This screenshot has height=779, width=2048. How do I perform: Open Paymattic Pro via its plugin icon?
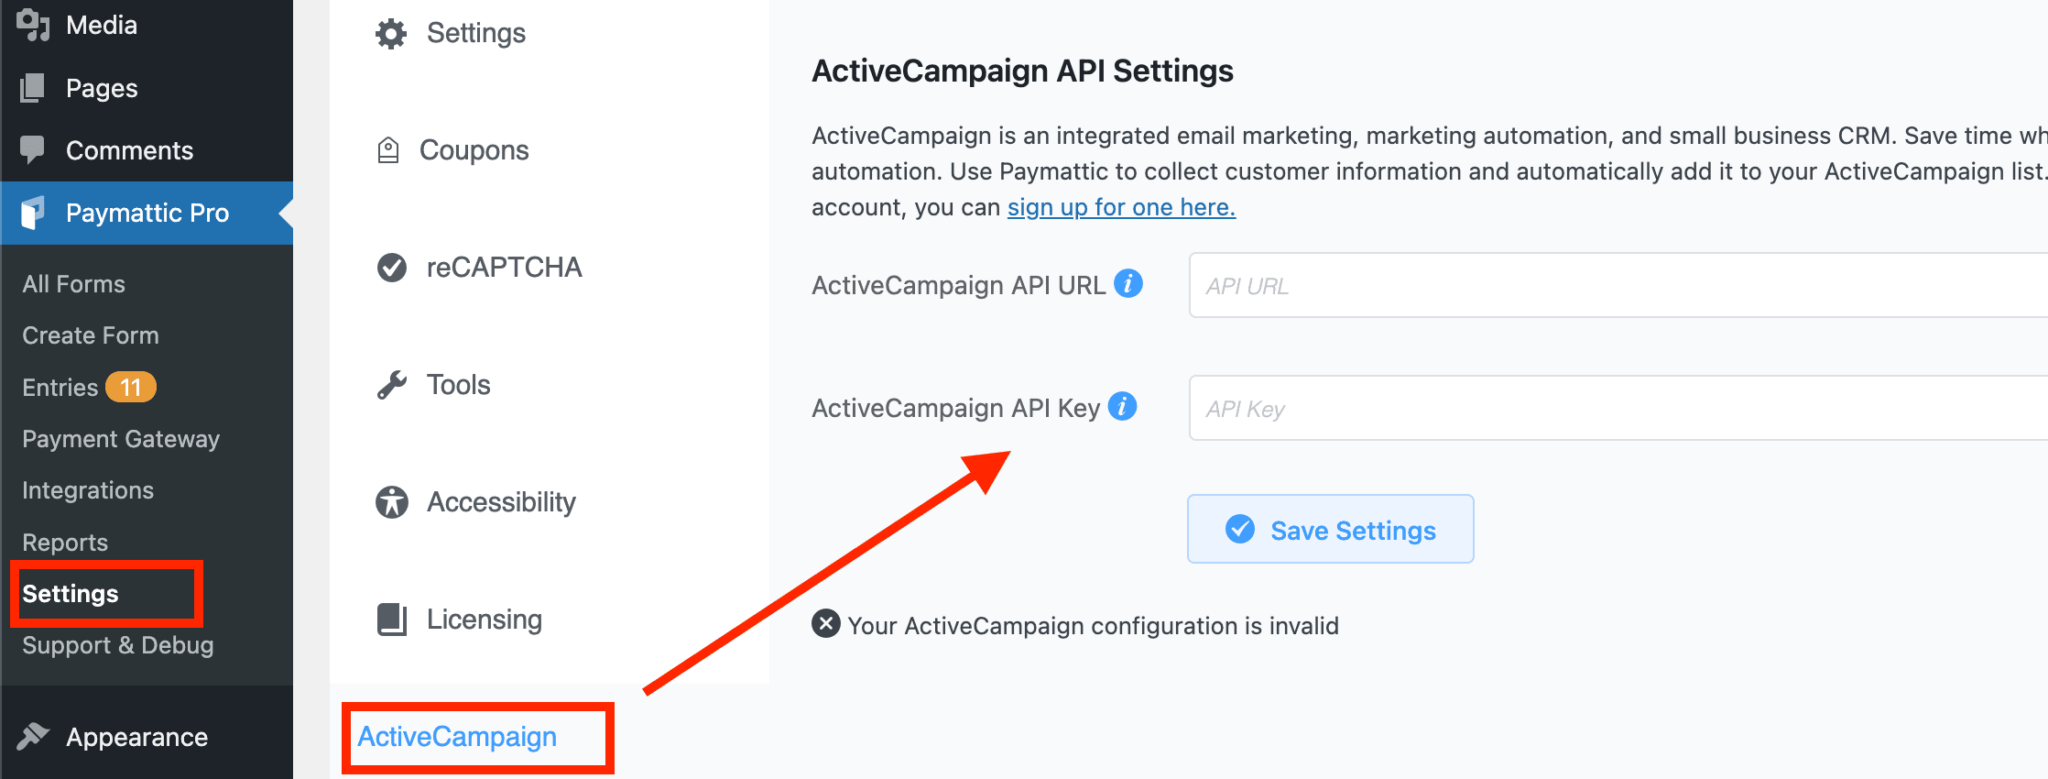coord(31,212)
